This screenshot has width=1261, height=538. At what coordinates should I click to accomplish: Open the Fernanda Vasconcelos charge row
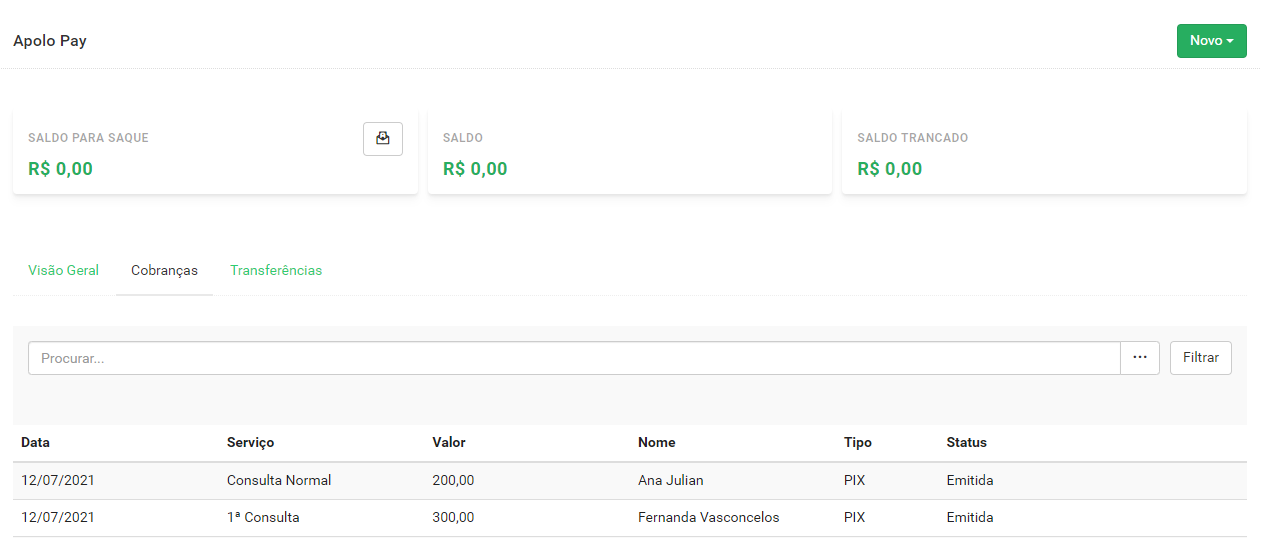tap(630, 518)
